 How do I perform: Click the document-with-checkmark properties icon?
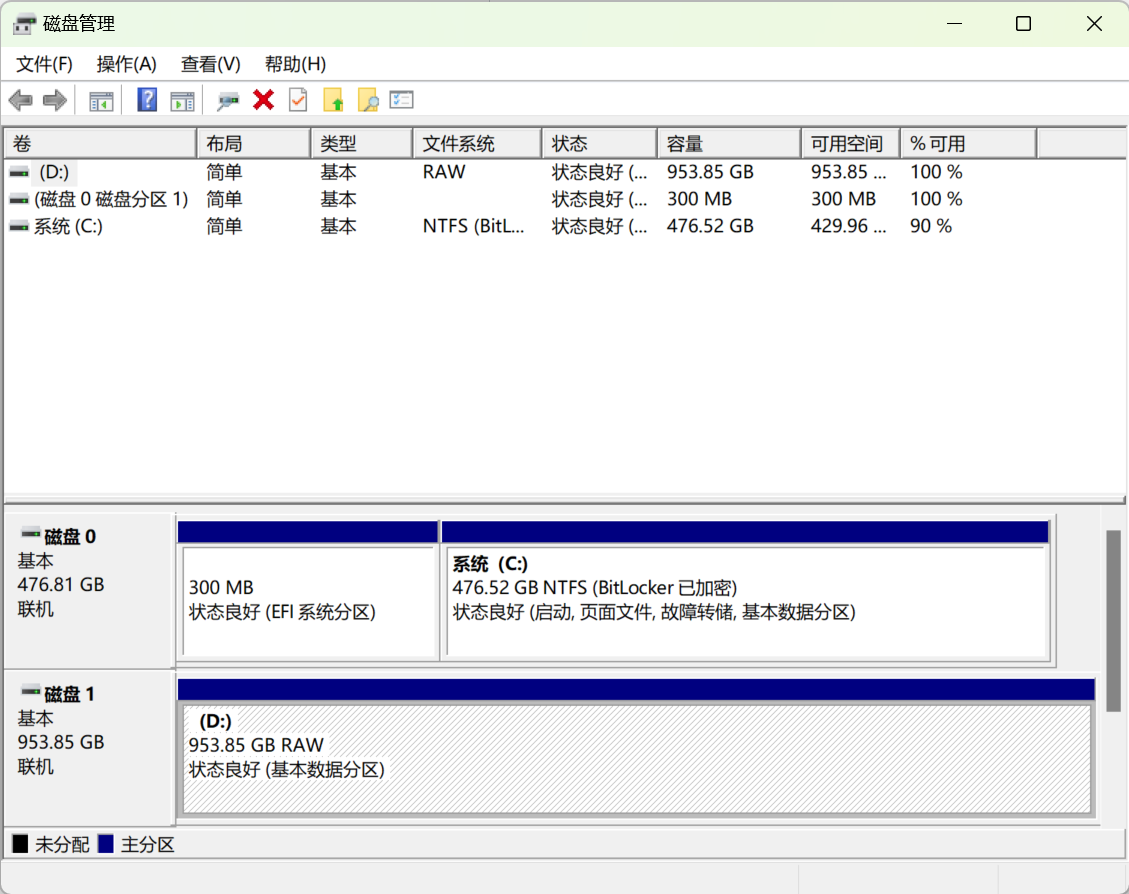[x=297, y=99]
